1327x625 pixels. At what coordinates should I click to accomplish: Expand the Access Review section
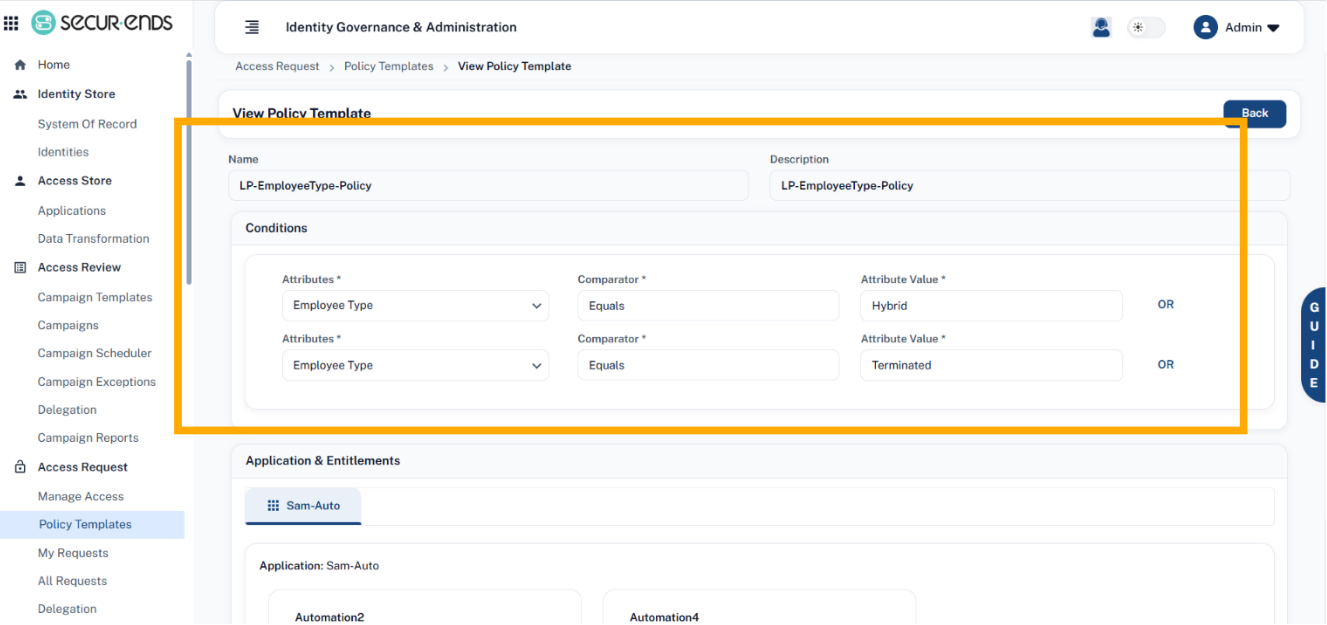[79, 268]
